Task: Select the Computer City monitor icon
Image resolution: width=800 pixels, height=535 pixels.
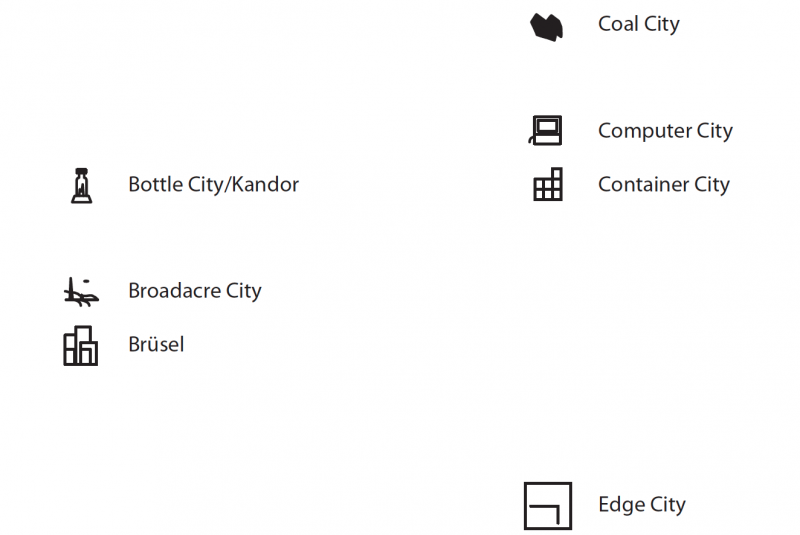Action: 545,131
